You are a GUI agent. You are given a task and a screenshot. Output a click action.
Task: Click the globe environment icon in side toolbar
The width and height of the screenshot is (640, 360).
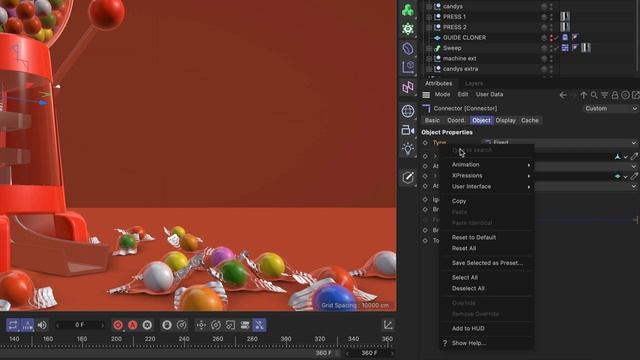pos(408,111)
